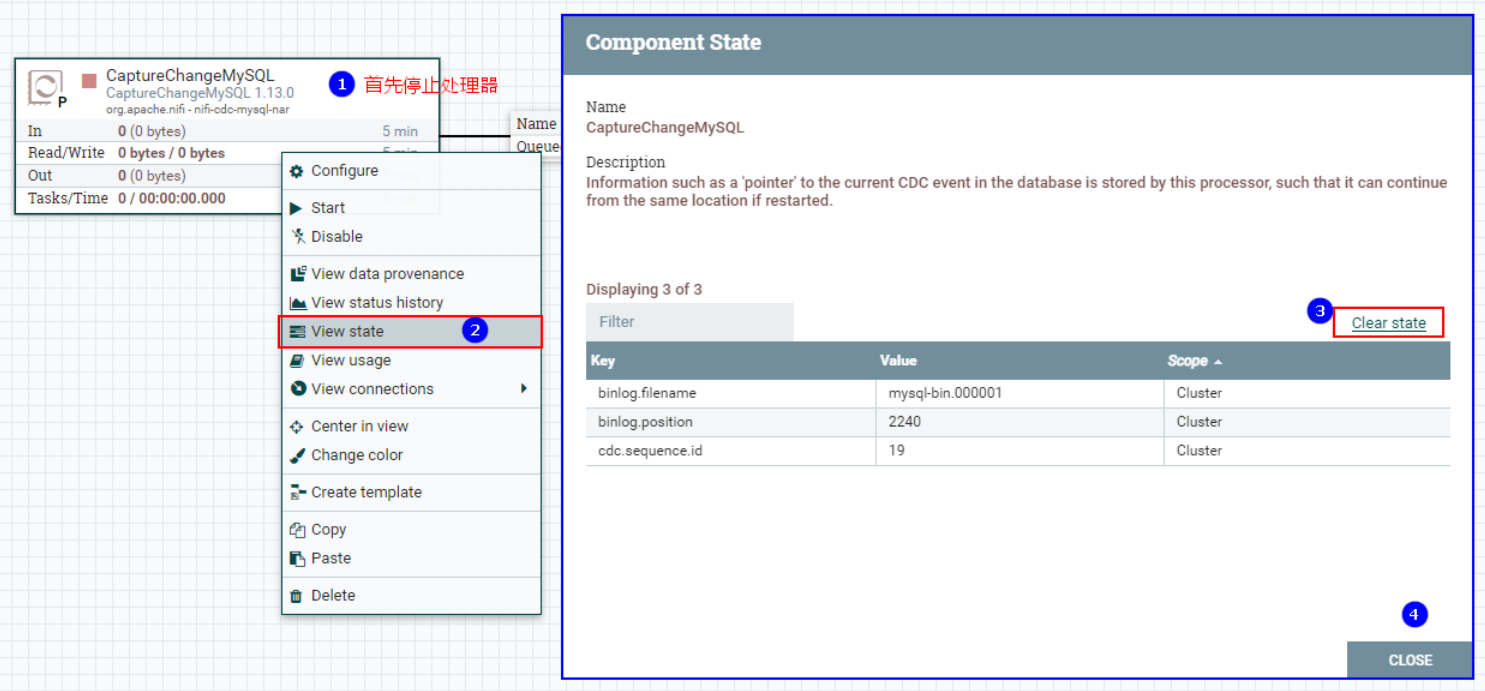
Task: Click the Filter input field
Action: click(x=690, y=322)
